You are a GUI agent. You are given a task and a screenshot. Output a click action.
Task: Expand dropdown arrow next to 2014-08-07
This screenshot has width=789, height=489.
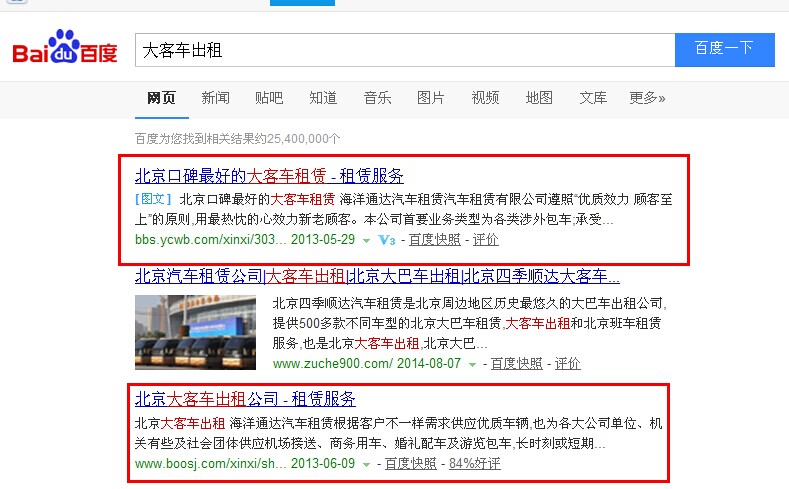(x=472, y=364)
